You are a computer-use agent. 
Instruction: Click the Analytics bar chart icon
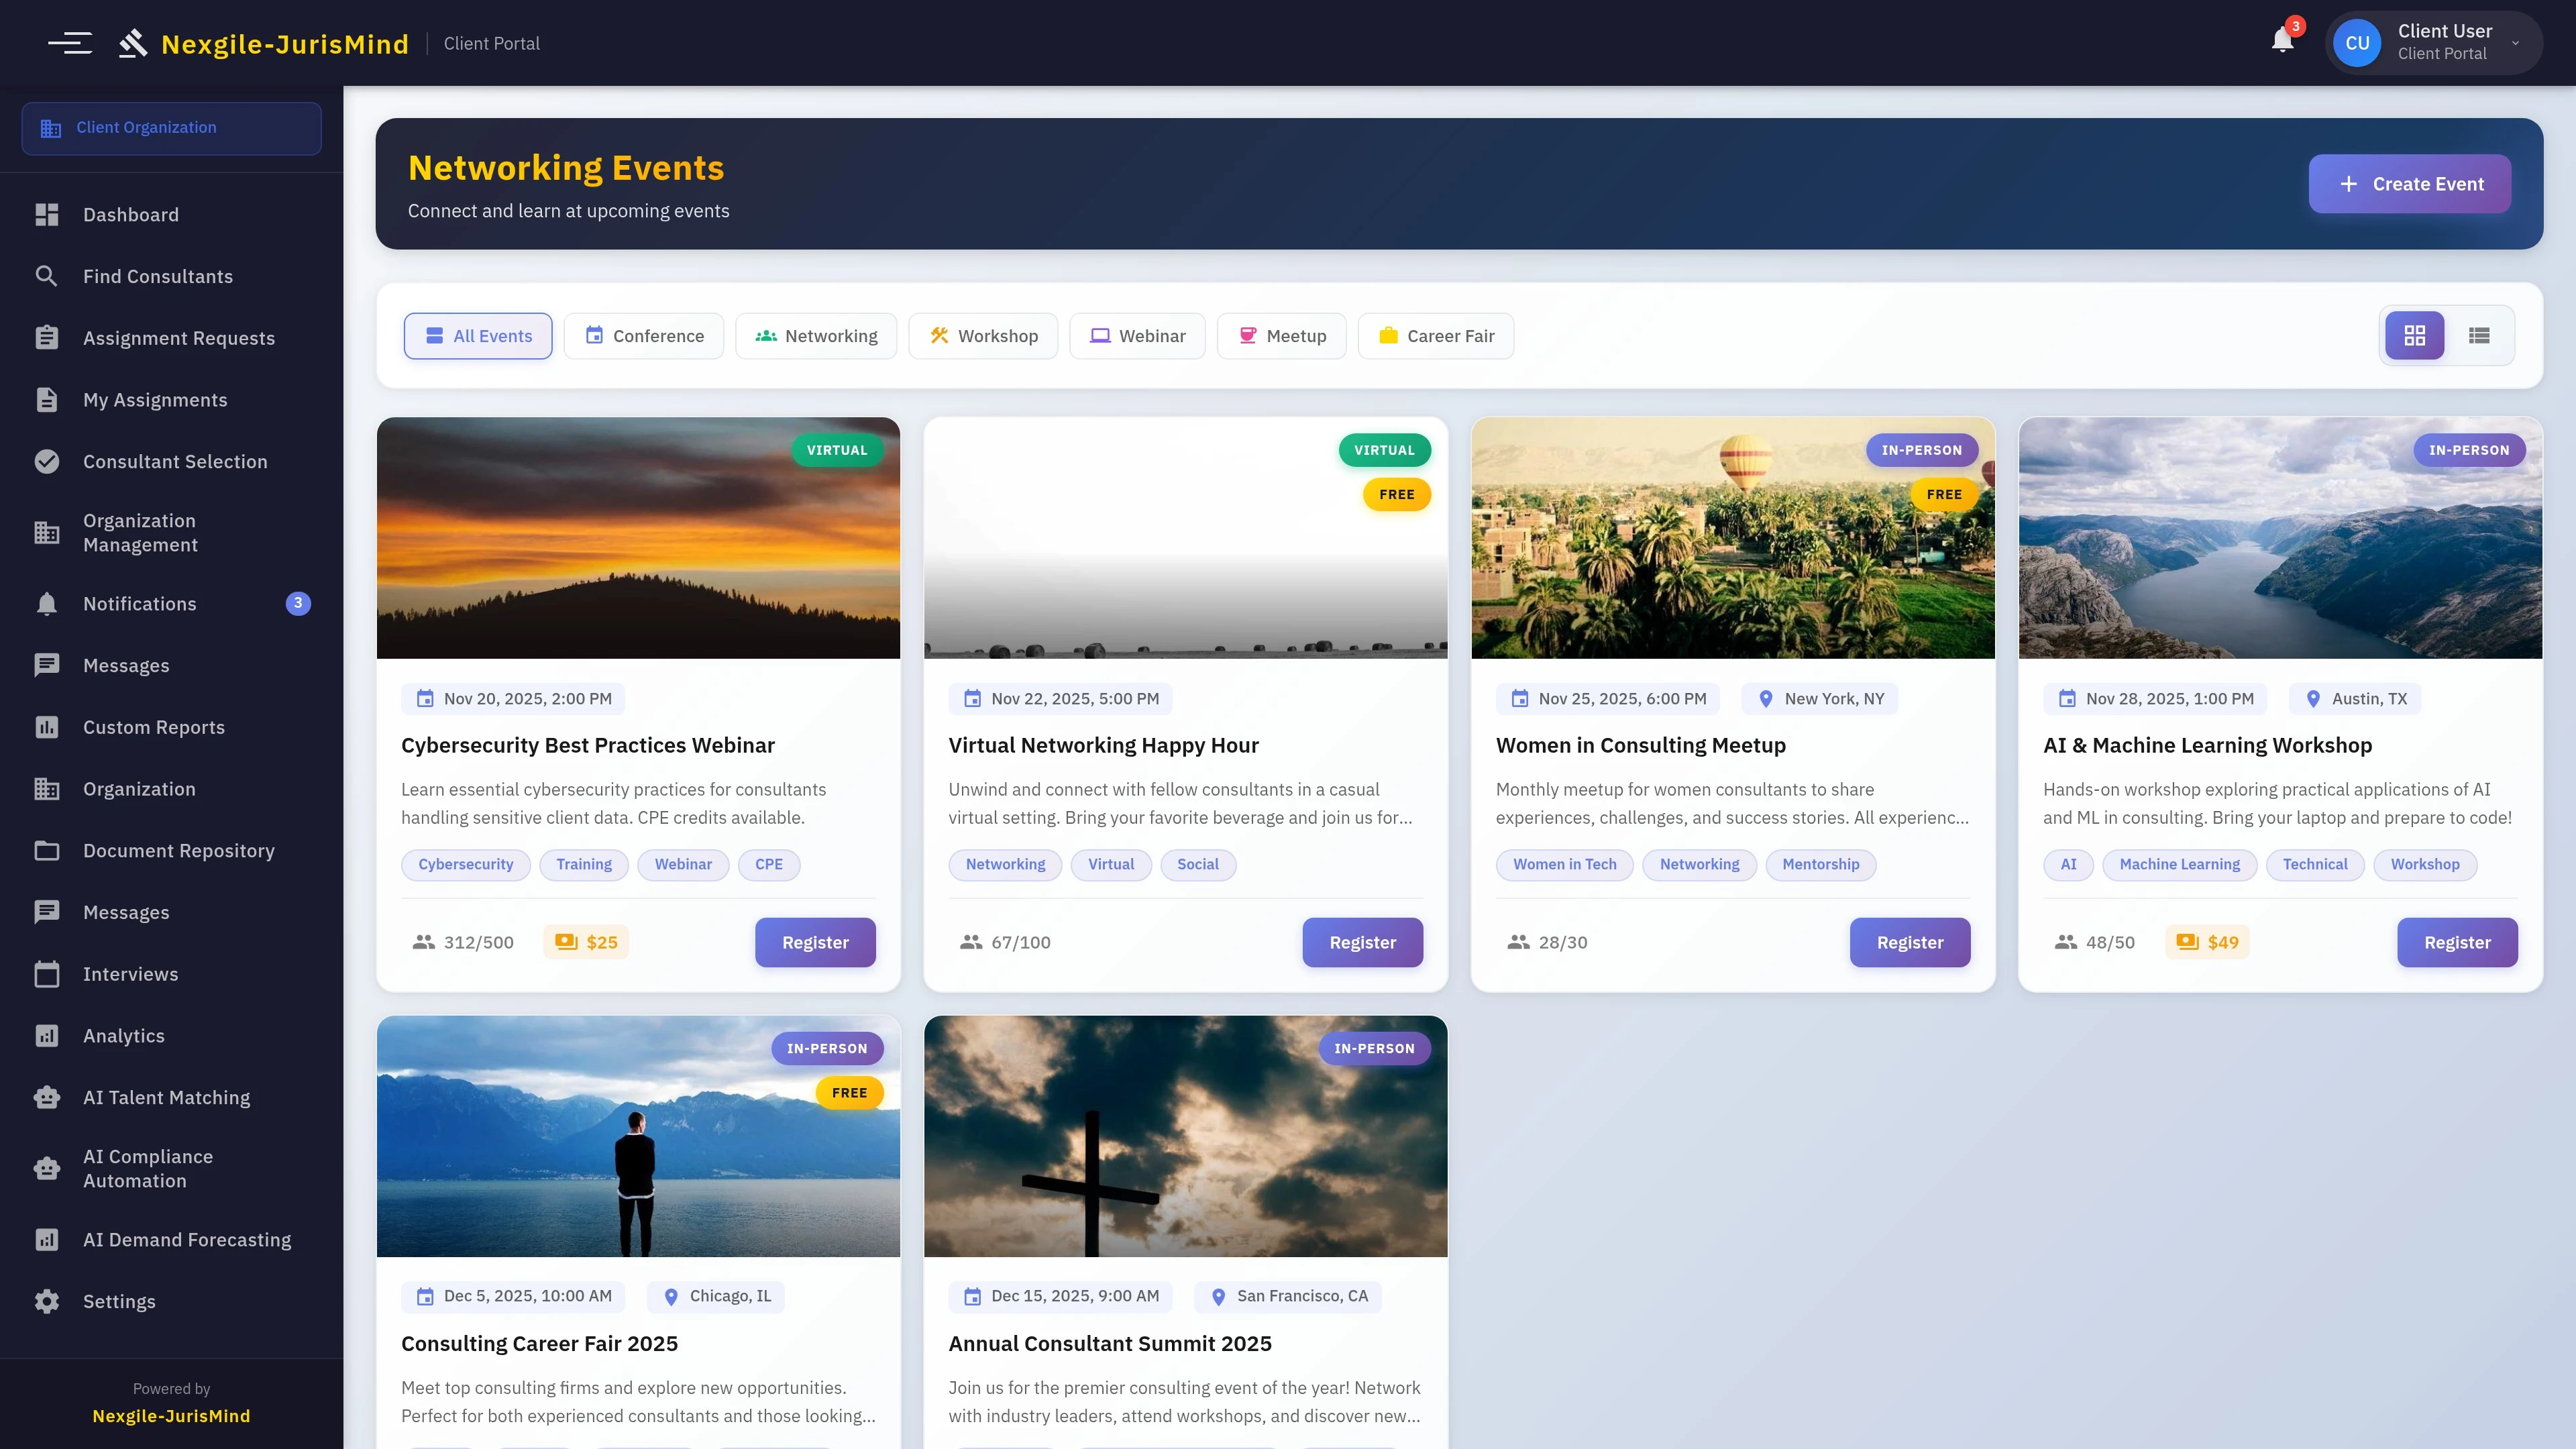pyautogui.click(x=47, y=1035)
